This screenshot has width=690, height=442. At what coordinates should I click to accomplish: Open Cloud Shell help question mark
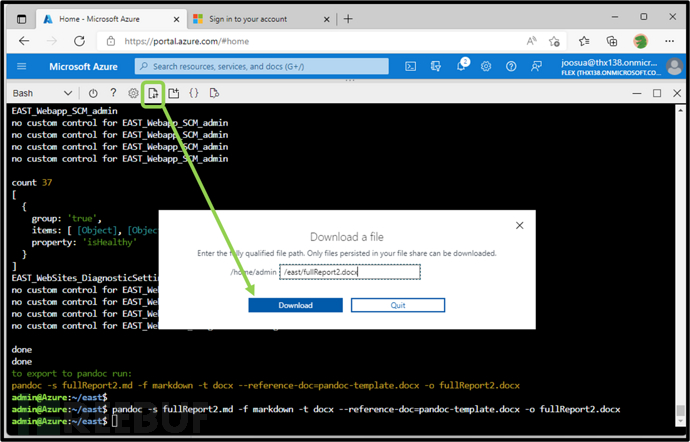point(114,93)
